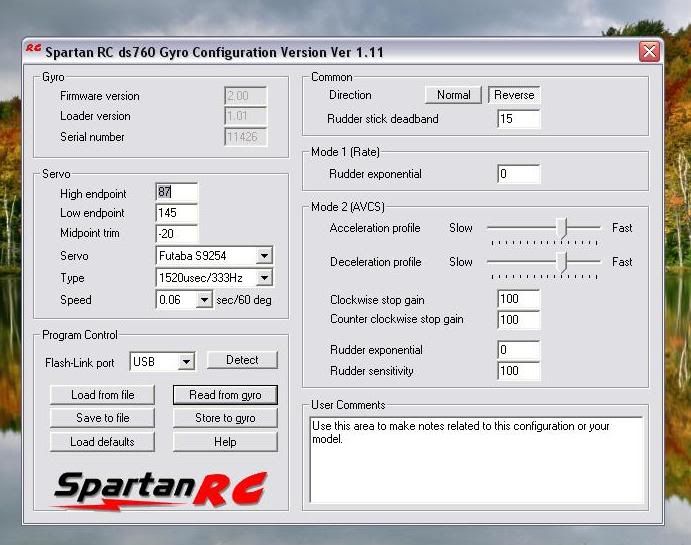Click inside the User Comments text area
This screenshot has width=691, height=545.
475,460
